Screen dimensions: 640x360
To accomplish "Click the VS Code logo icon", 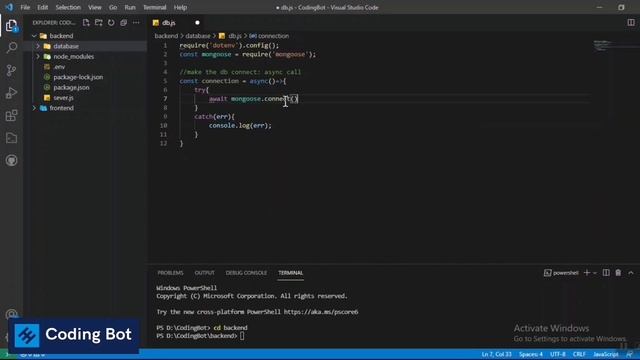I will click(9, 7).
